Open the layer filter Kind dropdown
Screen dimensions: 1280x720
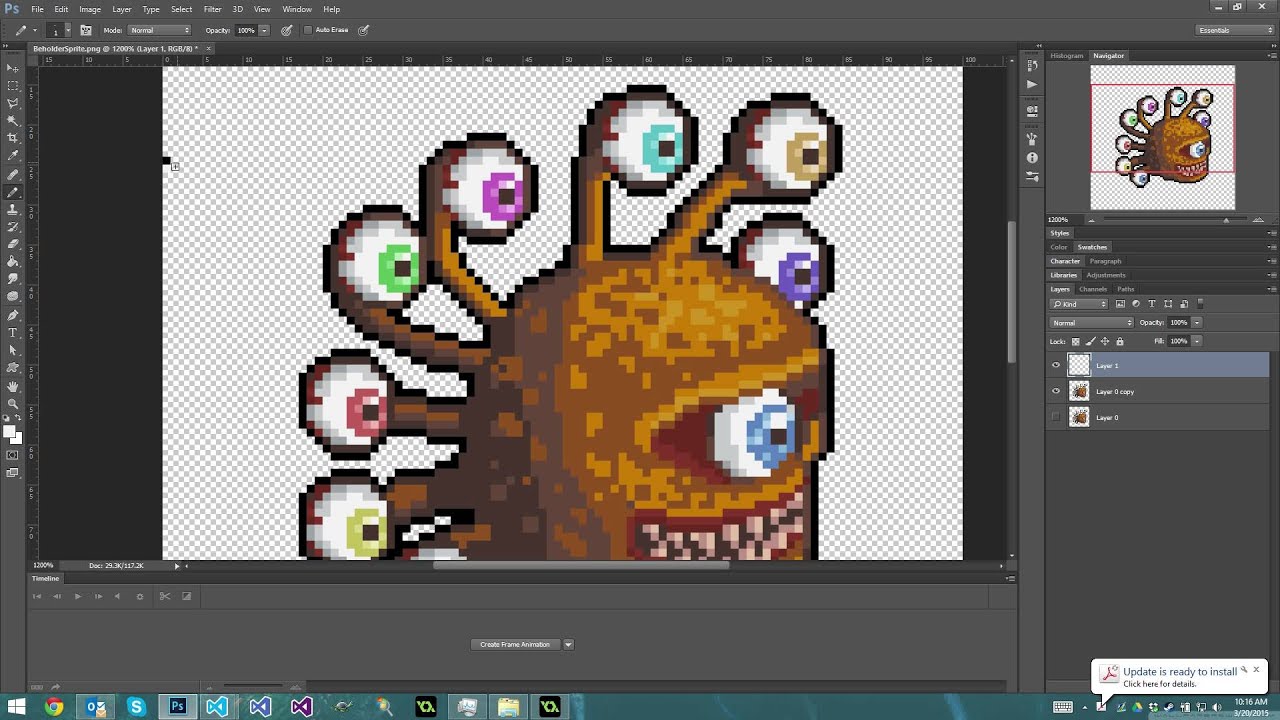point(1080,304)
